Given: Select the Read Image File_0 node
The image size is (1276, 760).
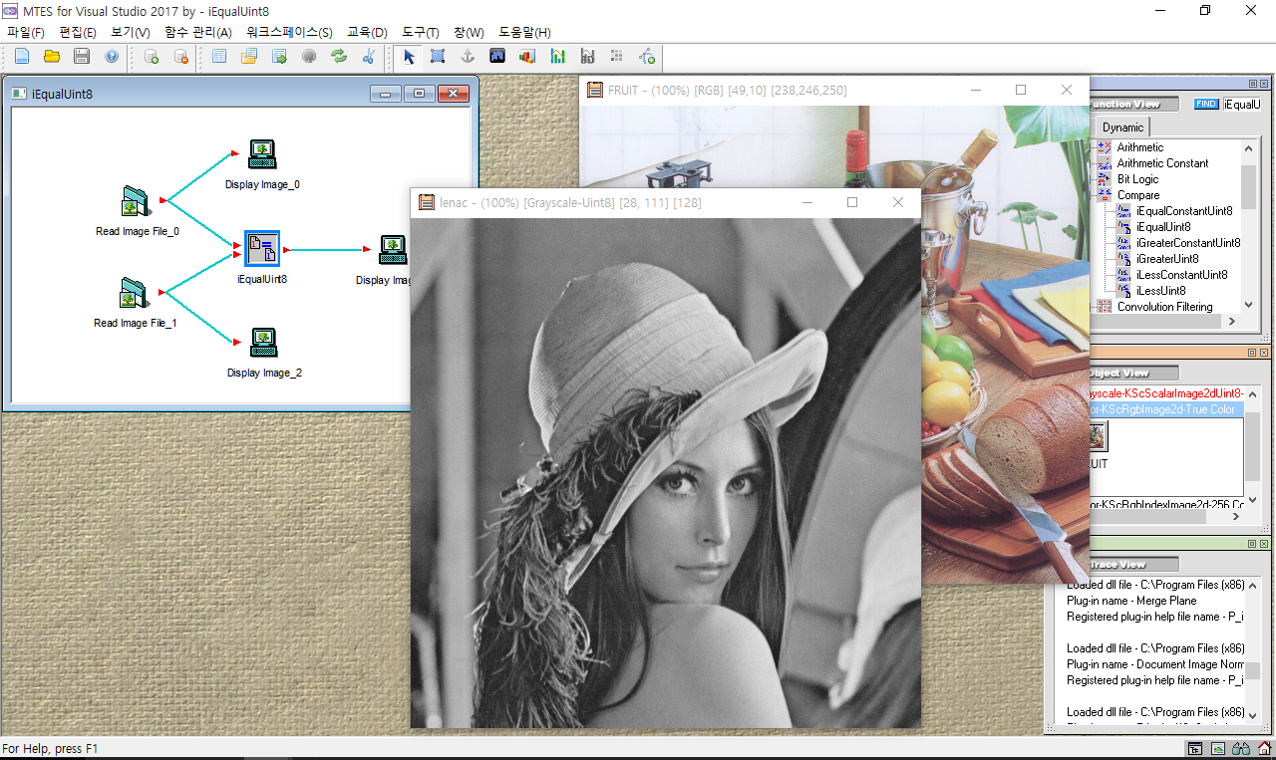Looking at the screenshot, I should click(136, 202).
